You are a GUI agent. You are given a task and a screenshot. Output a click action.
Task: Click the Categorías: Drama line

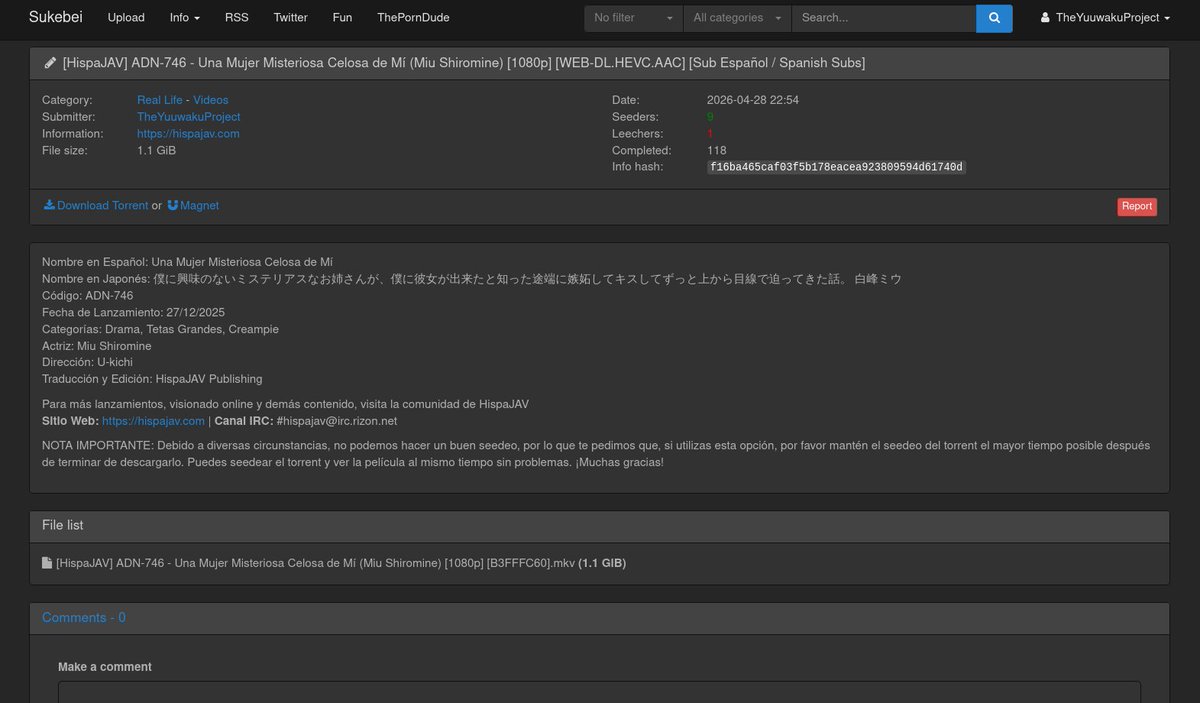point(160,329)
